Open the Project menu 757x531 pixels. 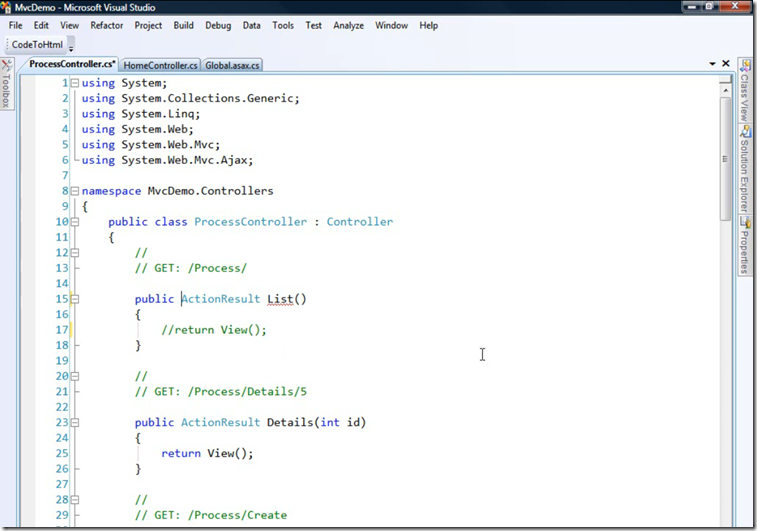pos(148,26)
